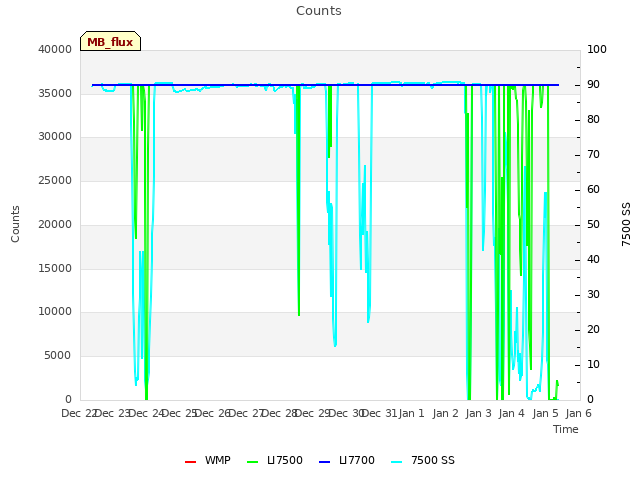
Task: Click the Jan 5 date tick label
Action: click(545, 413)
